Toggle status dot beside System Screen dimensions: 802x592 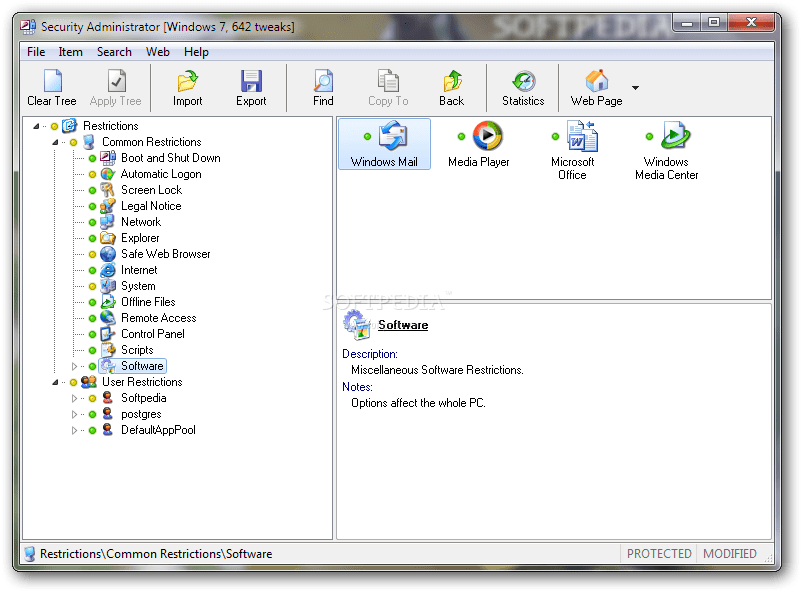coord(93,286)
